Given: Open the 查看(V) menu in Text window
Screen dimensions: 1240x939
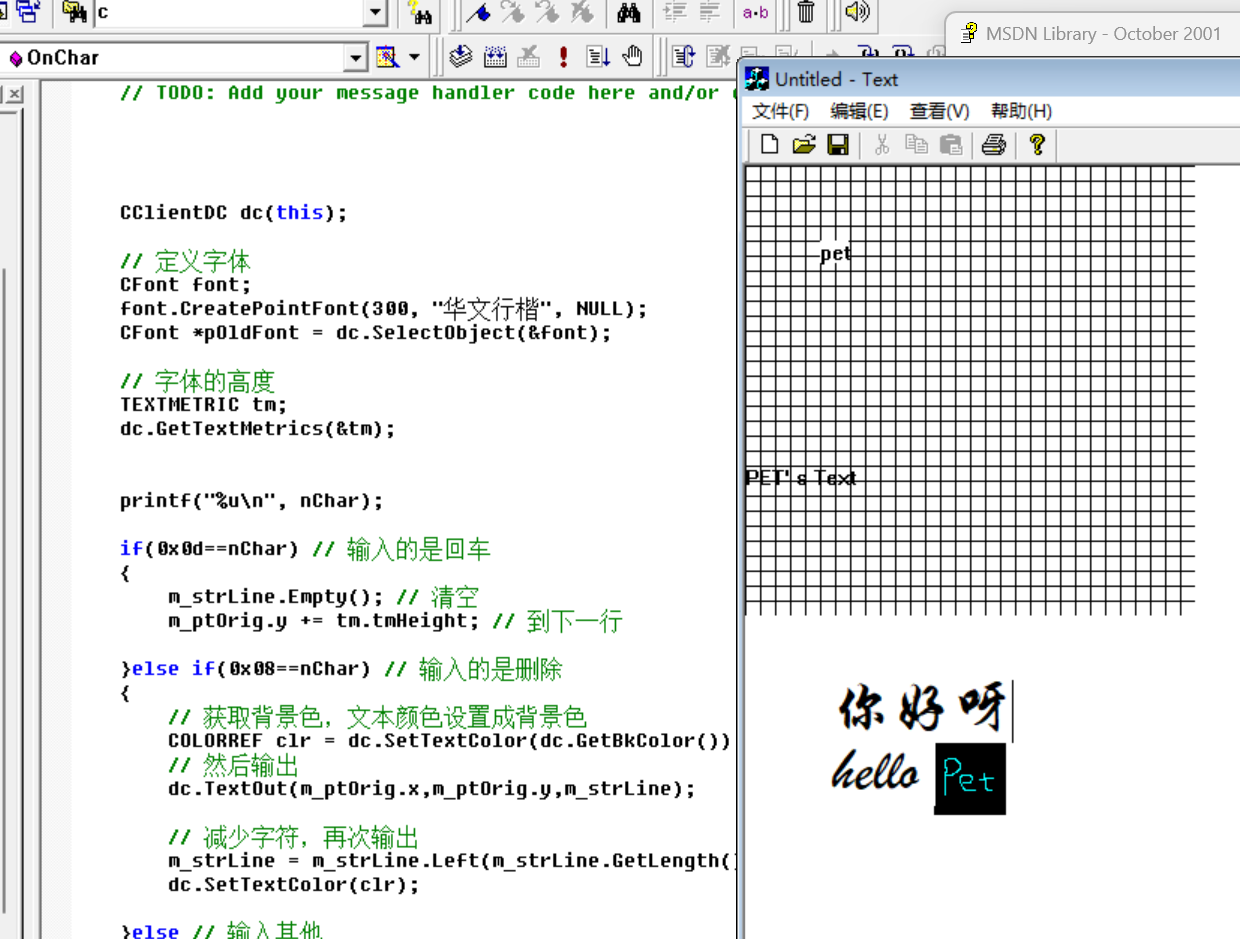Looking at the screenshot, I should (939, 111).
